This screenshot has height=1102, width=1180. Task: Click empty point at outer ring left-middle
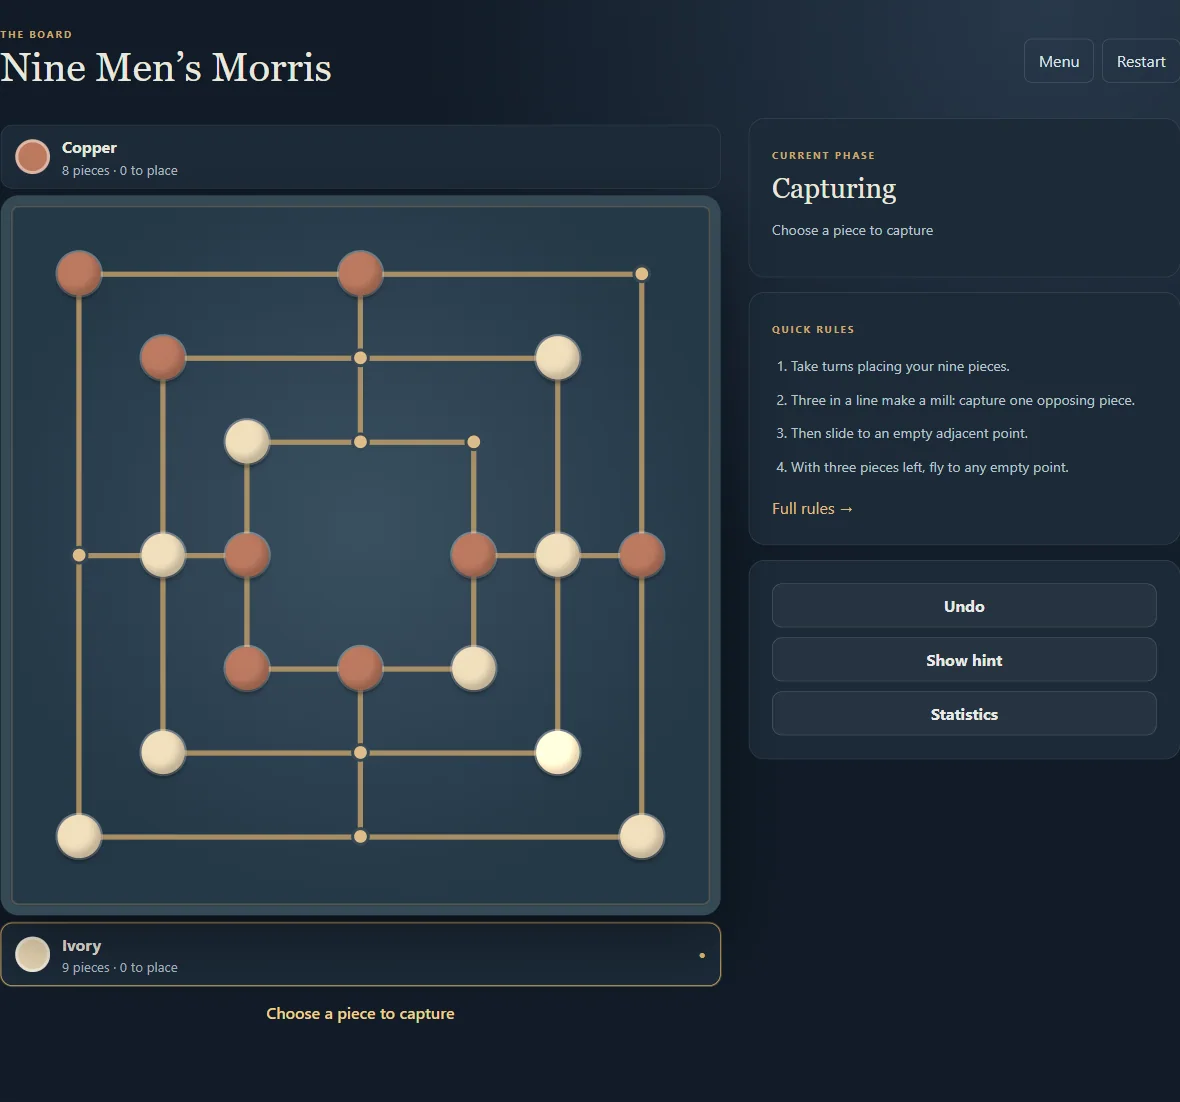(x=79, y=556)
